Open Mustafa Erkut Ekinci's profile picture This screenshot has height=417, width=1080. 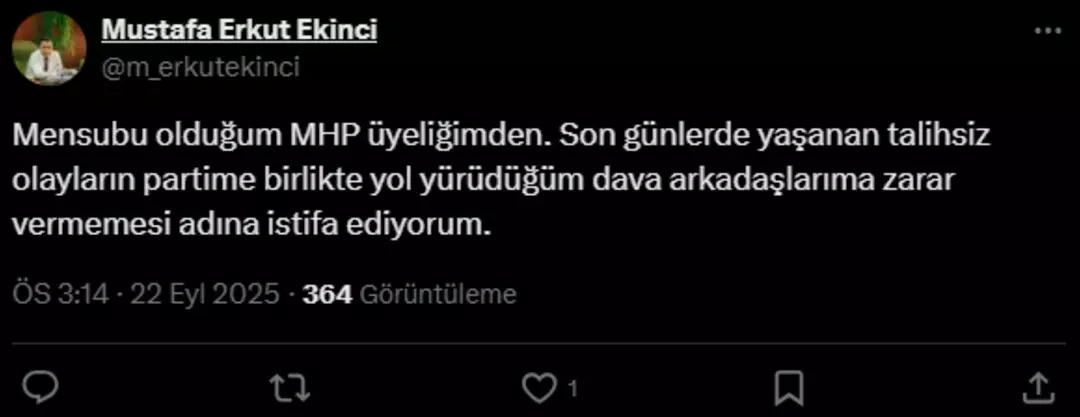[49, 48]
